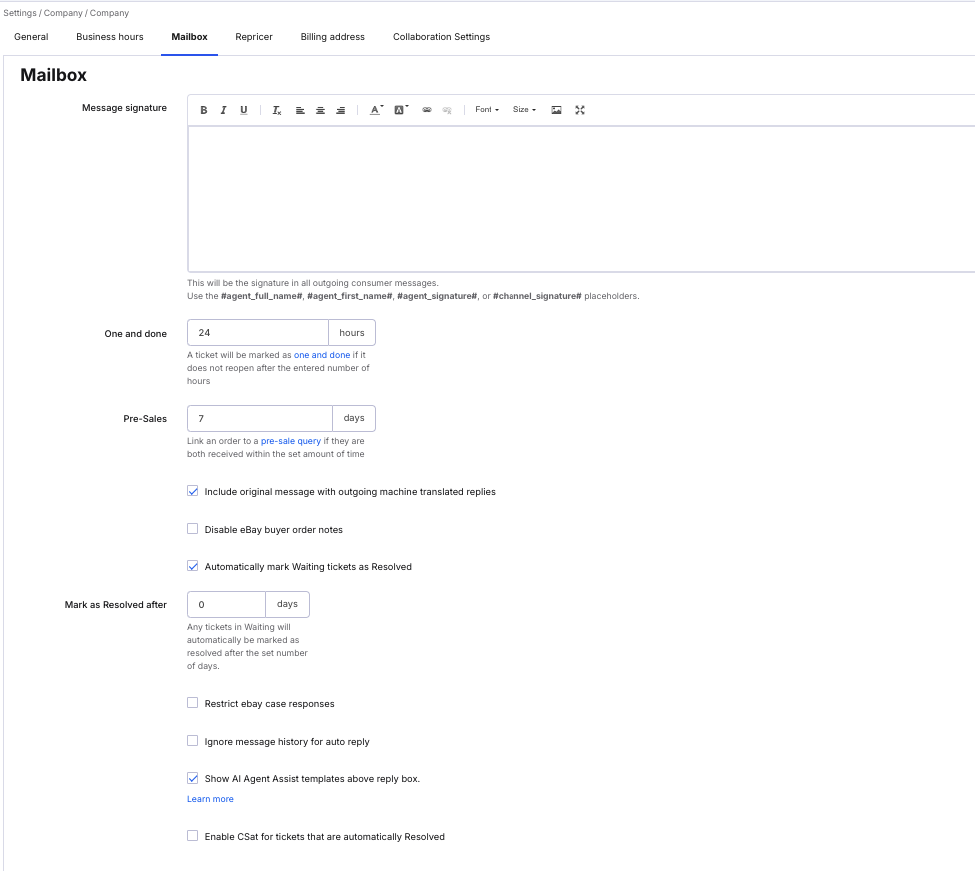The image size is (975, 871).
Task: Click the insert image icon
Action: [x=557, y=110]
